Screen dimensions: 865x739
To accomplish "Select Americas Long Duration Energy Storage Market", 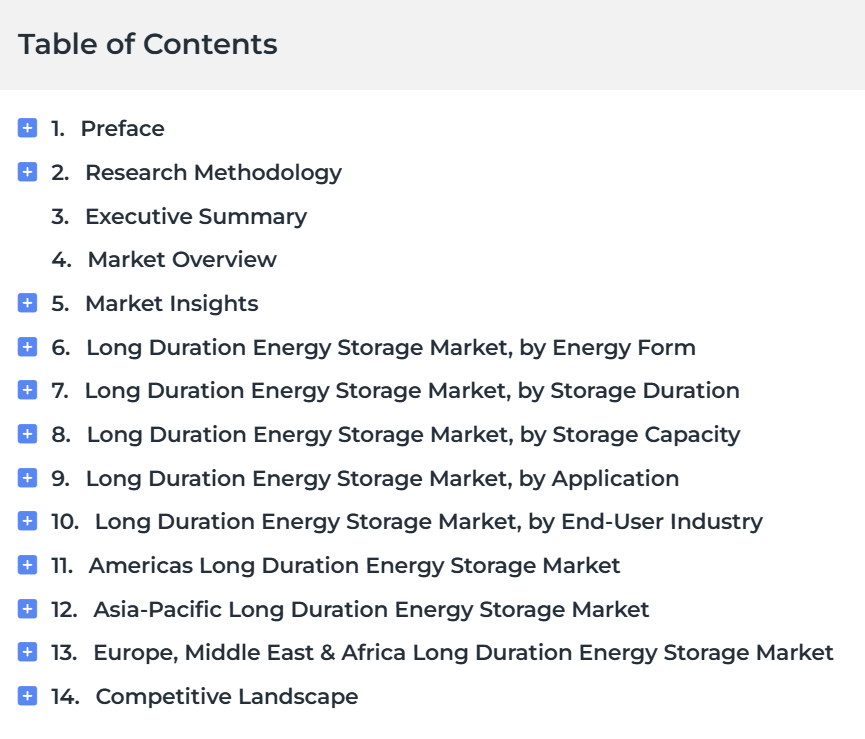I will click(x=354, y=565).
